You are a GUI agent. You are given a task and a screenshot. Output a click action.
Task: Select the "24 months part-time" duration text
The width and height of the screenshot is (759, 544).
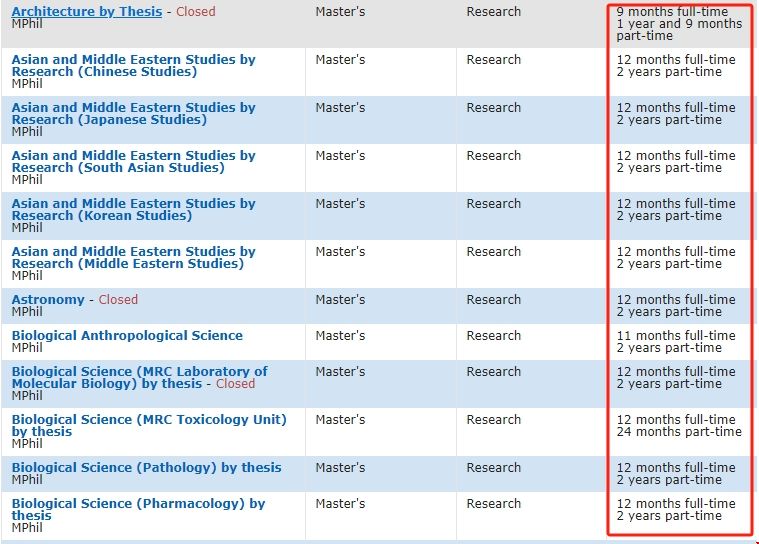679,432
